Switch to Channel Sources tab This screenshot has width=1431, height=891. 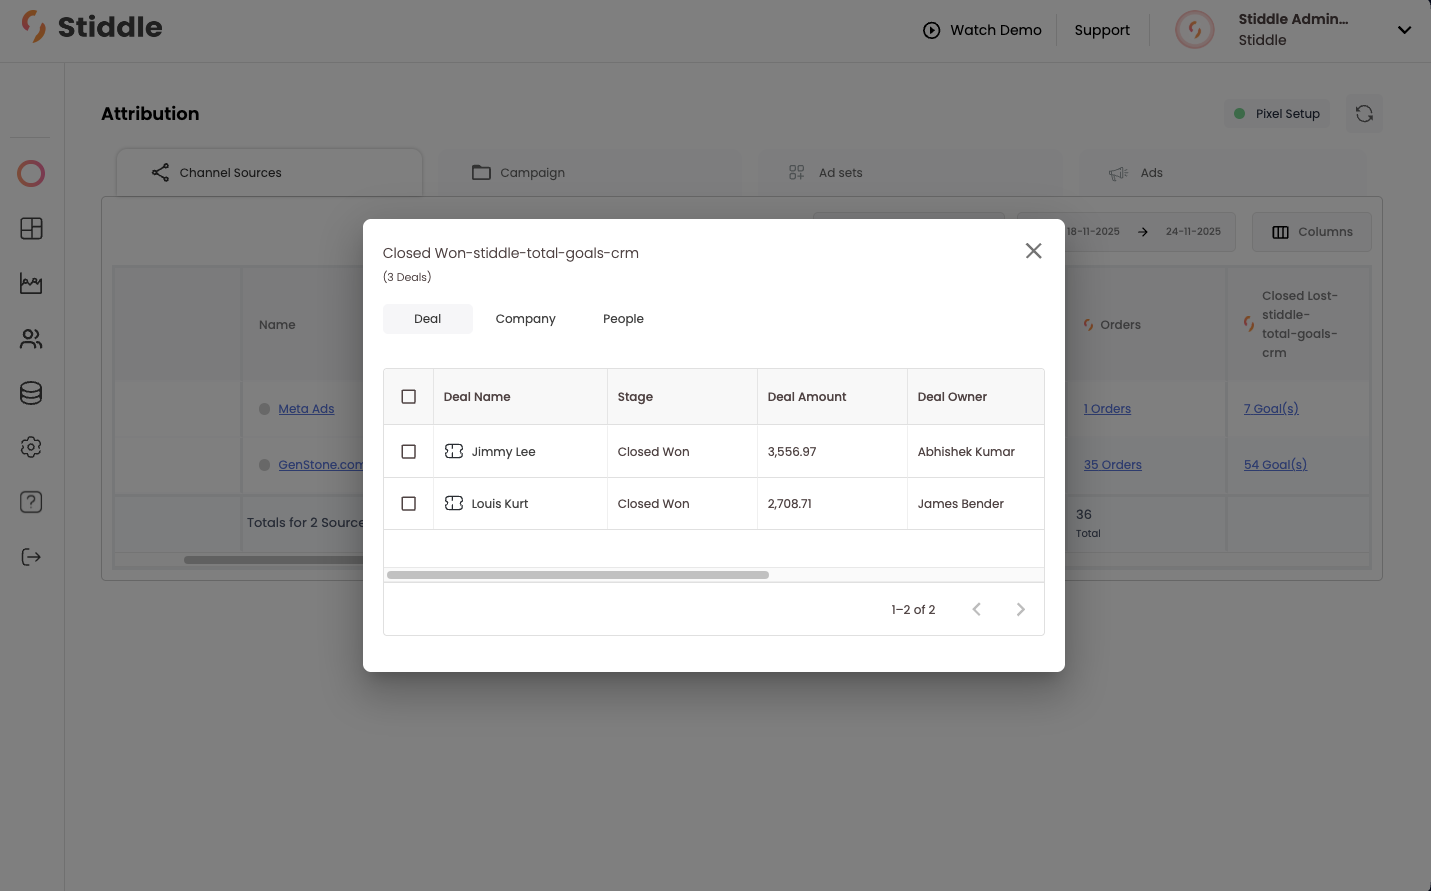tap(269, 173)
